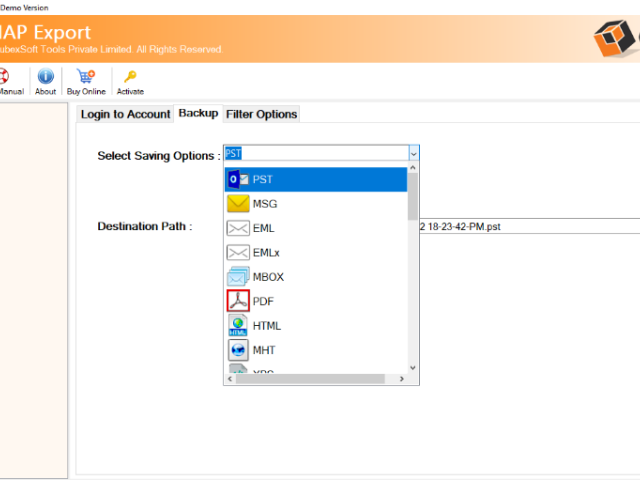The width and height of the screenshot is (640, 480).
Task: Click the PDF Acrobat icon
Action: click(x=238, y=301)
